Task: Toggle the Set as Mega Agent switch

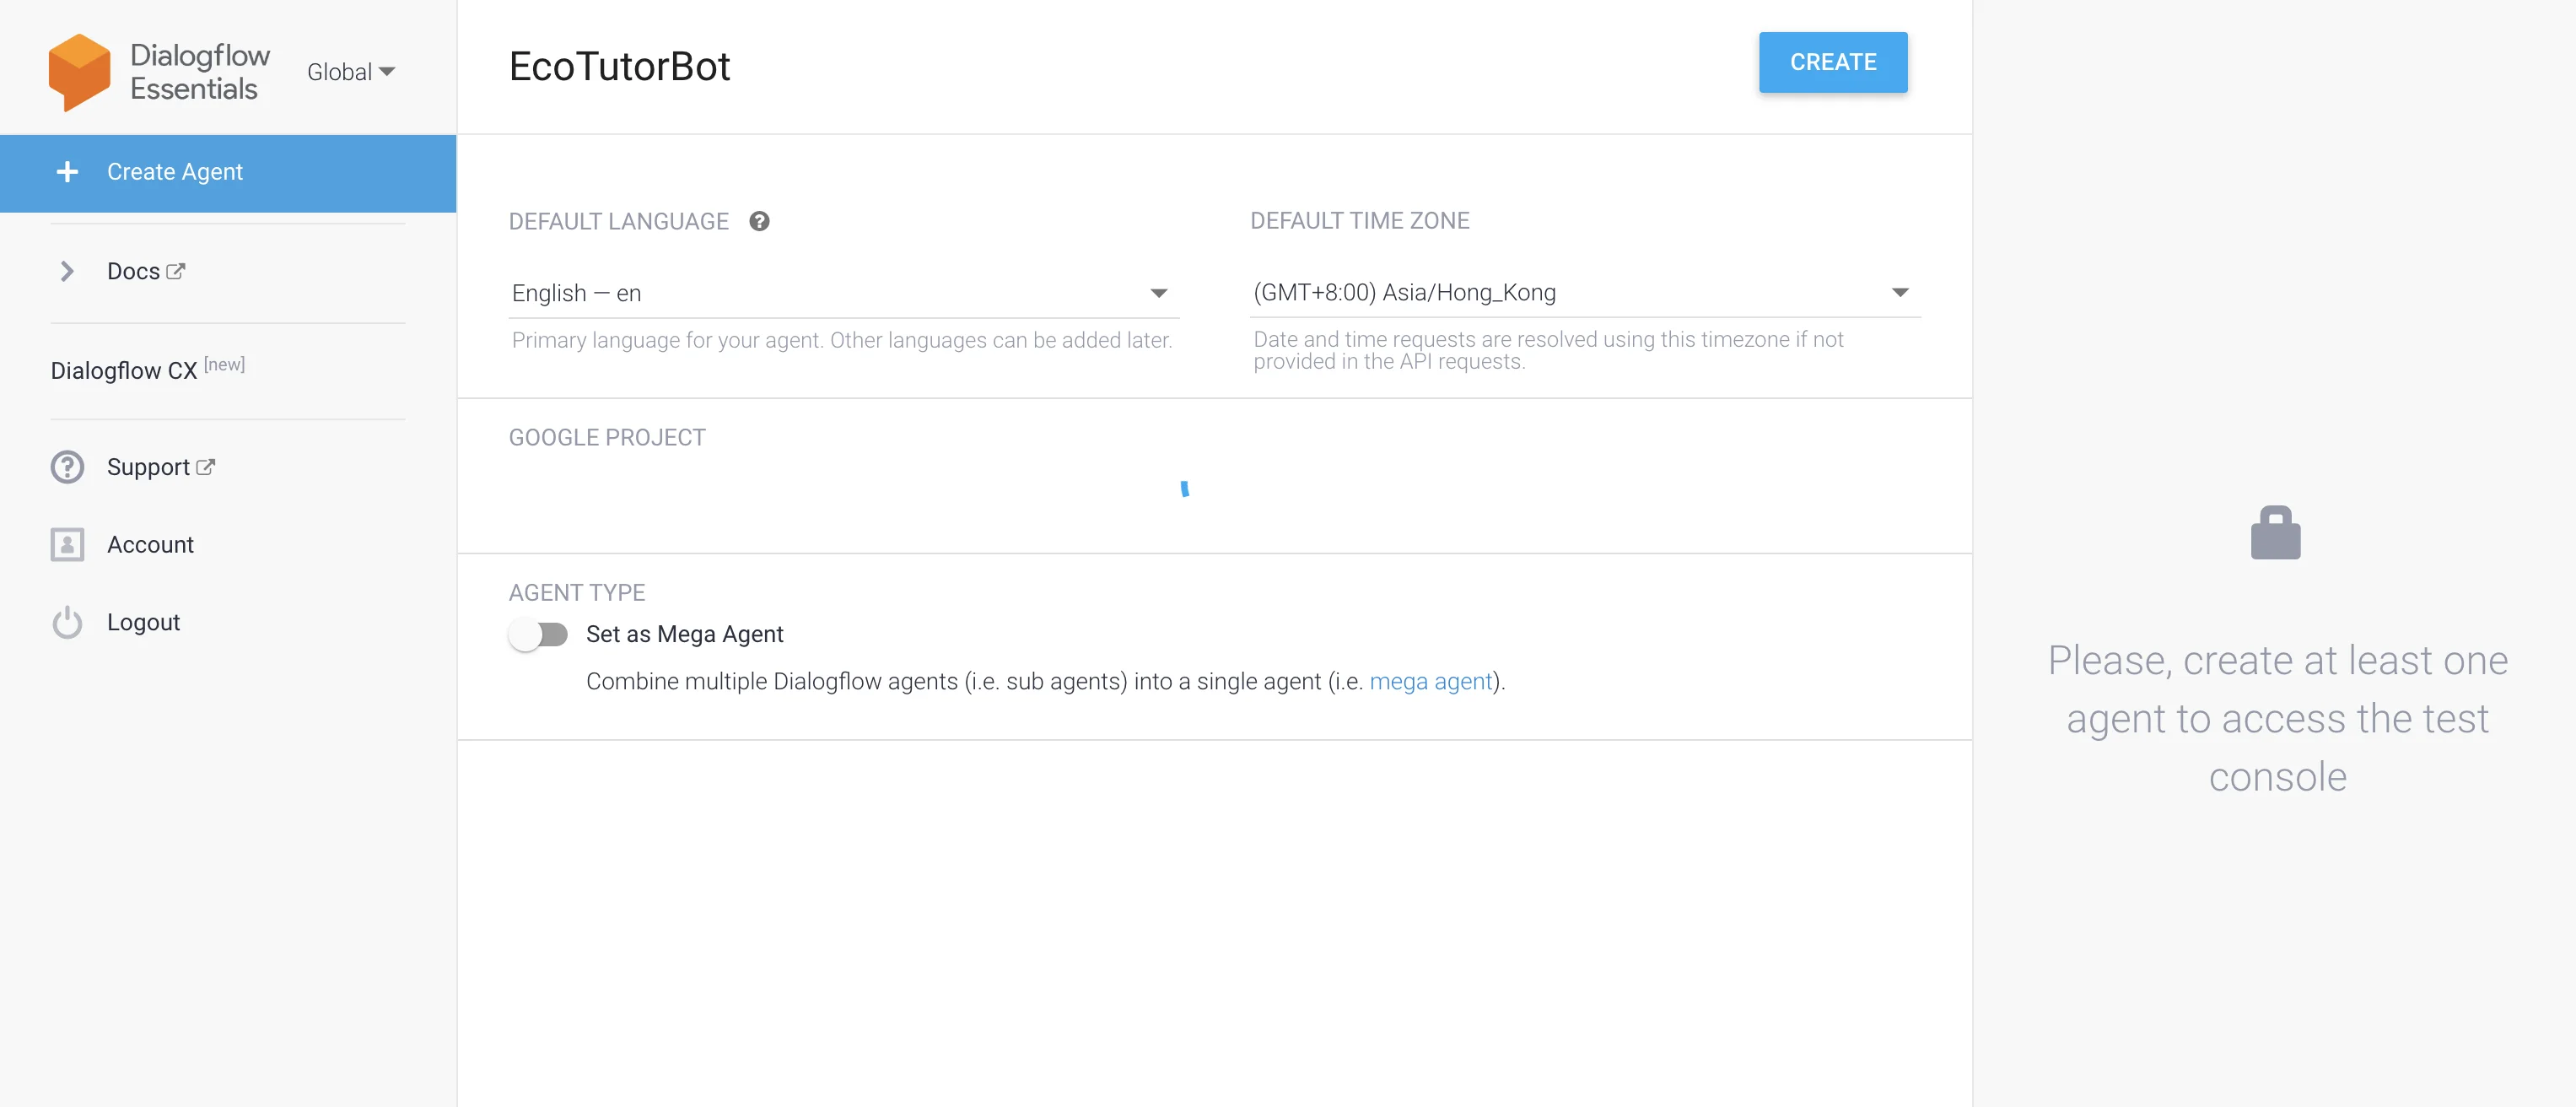Action: [x=538, y=634]
